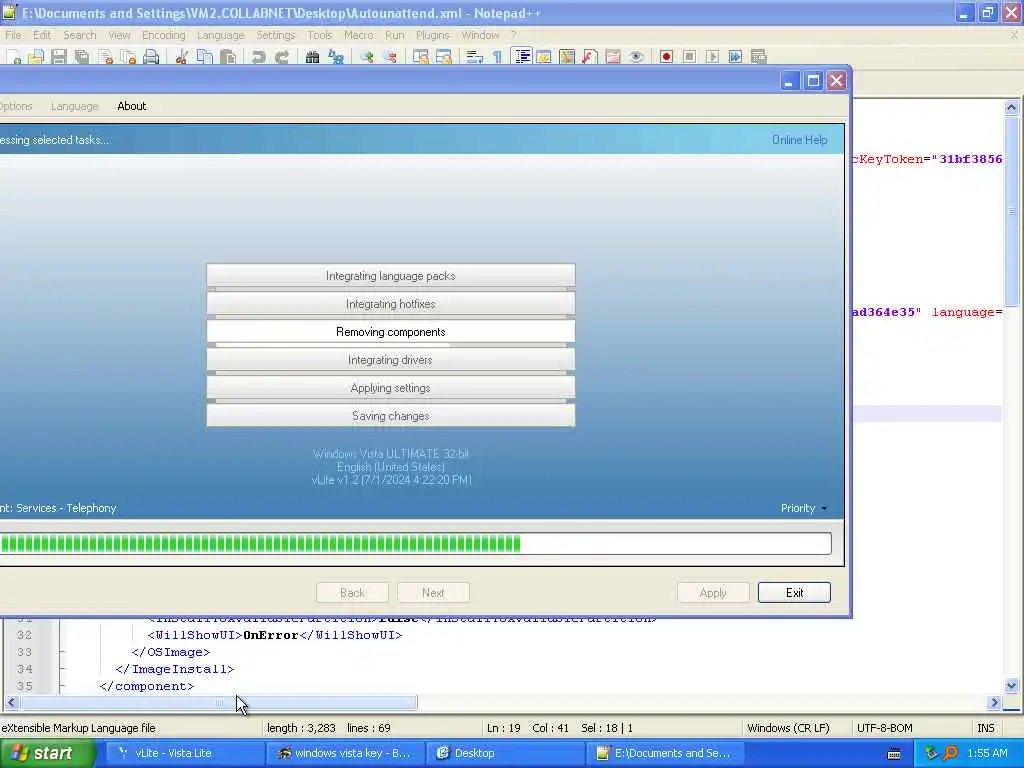Click the Close document icon in Notepad++ toolbar
The height and width of the screenshot is (768, 1024).
click(105, 57)
